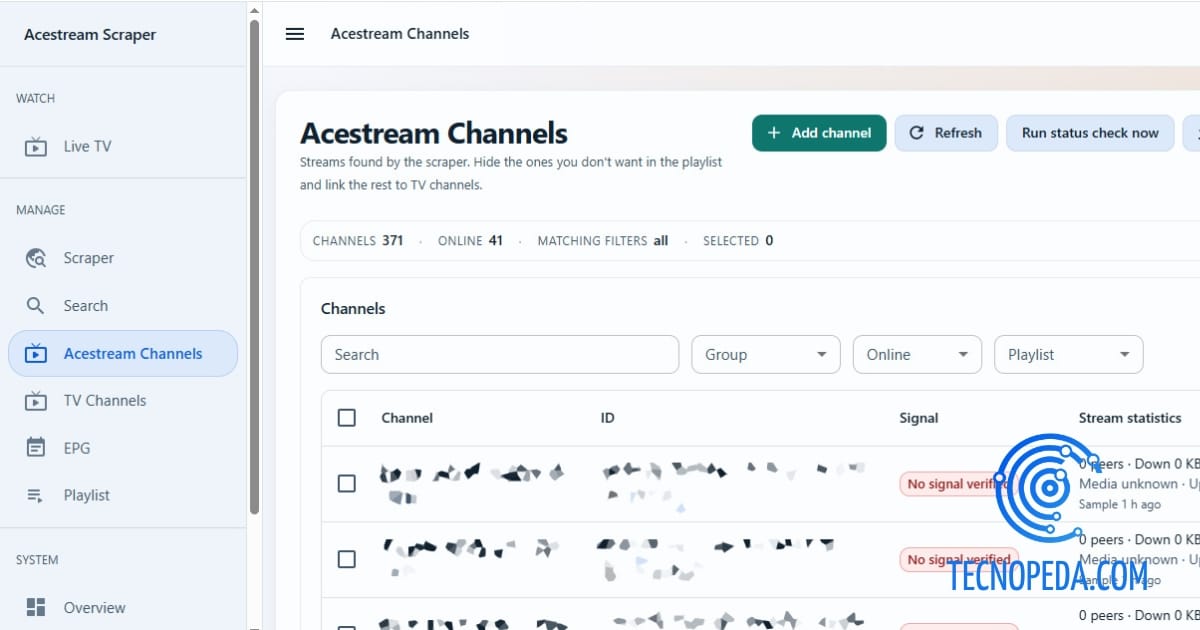This screenshot has width=1200, height=630.
Task: Open the Playlist filter dropdown
Action: click(x=1068, y=354)
